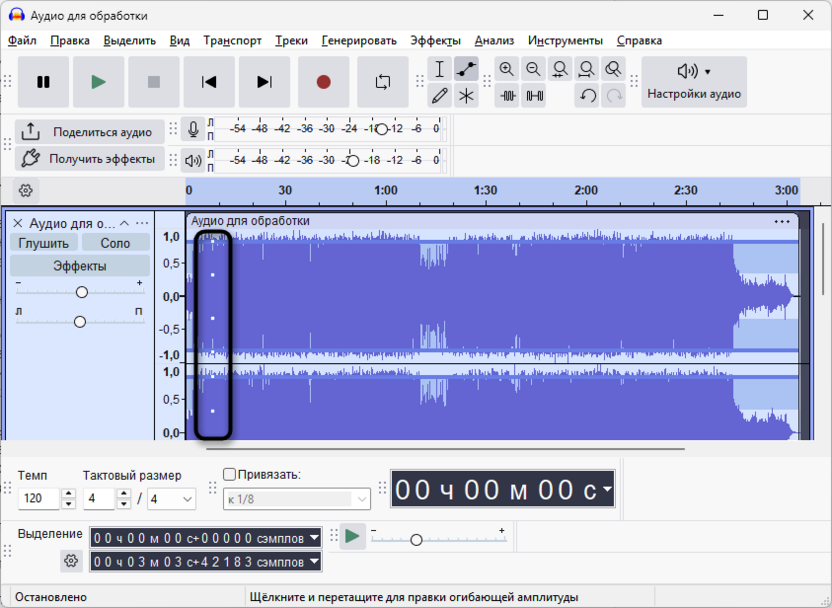Enable the Привязать snapping checkbox
Viewport: 832px width, 608px height.
(x=229, y=474)
